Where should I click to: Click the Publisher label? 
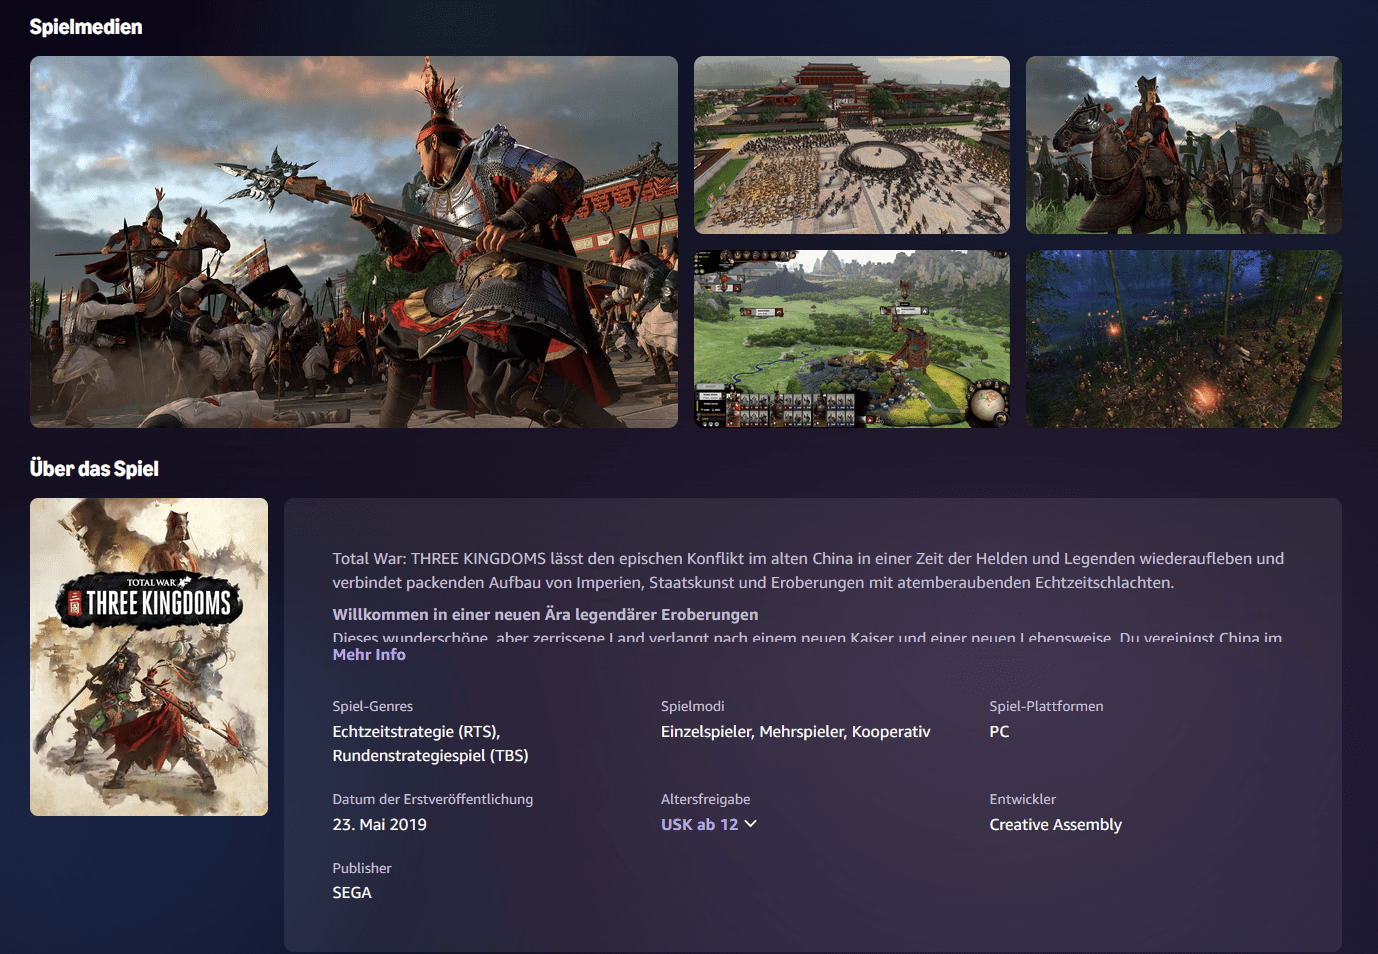361,868
